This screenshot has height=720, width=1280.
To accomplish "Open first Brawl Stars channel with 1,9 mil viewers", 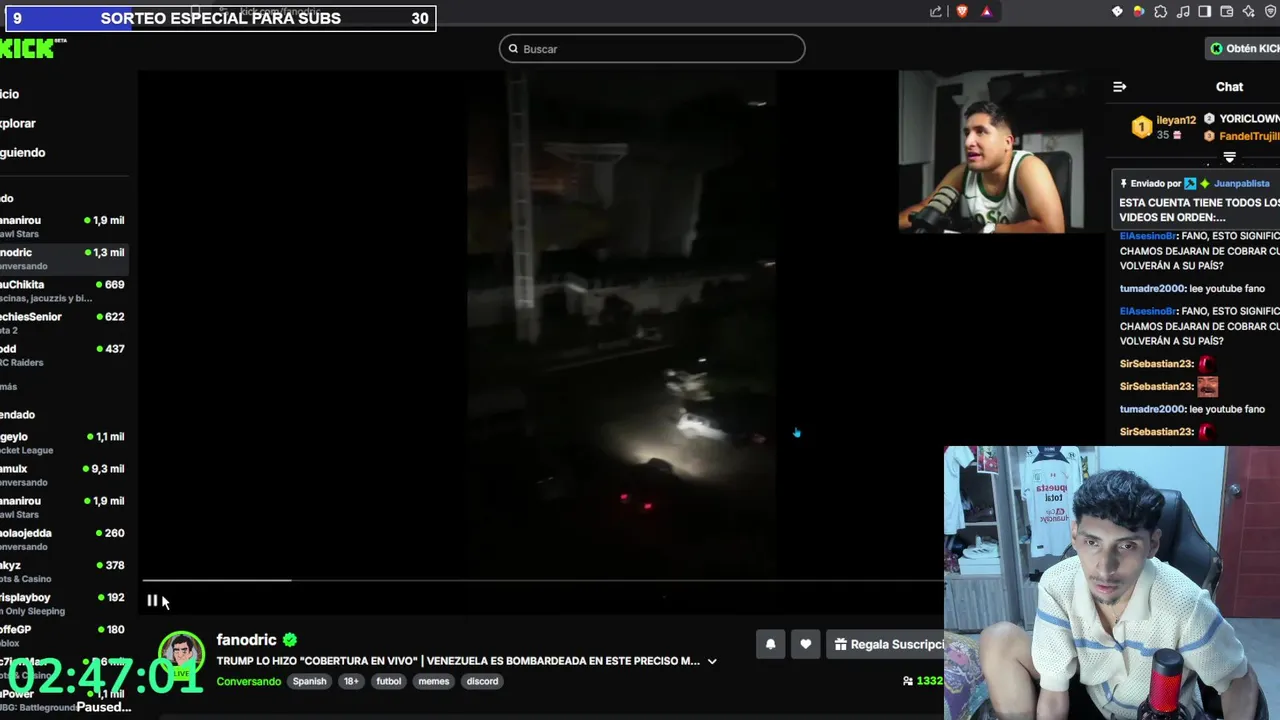I will [64, 226].
